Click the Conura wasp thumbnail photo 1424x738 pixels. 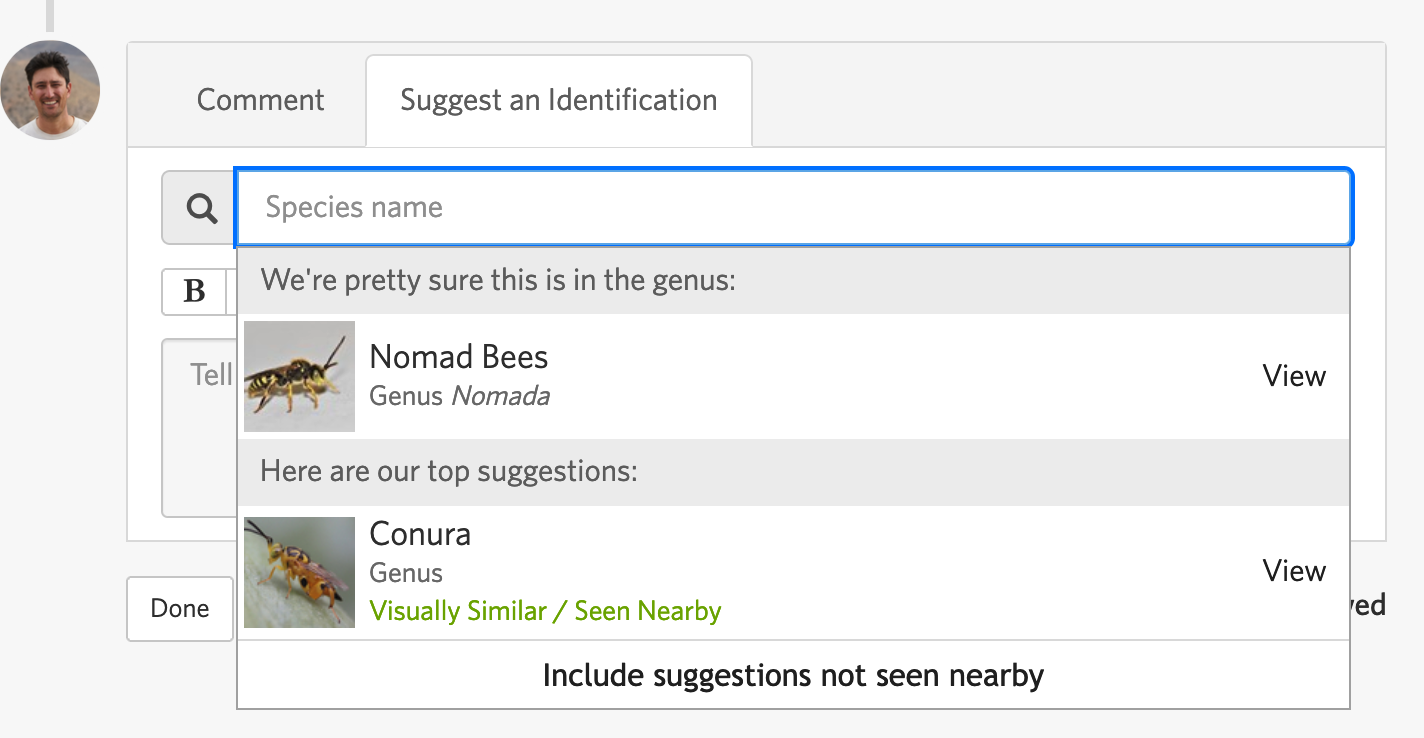[299, 572]
